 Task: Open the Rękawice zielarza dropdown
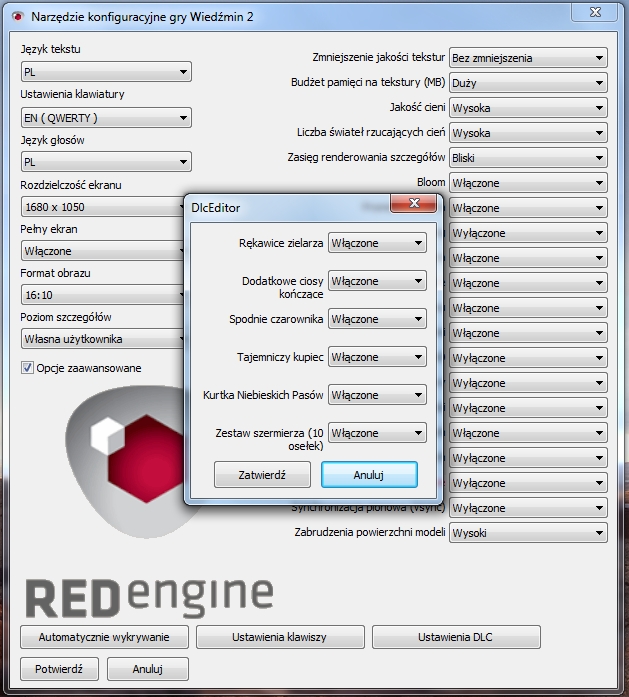pyautogui.click(x=377, y=243)
